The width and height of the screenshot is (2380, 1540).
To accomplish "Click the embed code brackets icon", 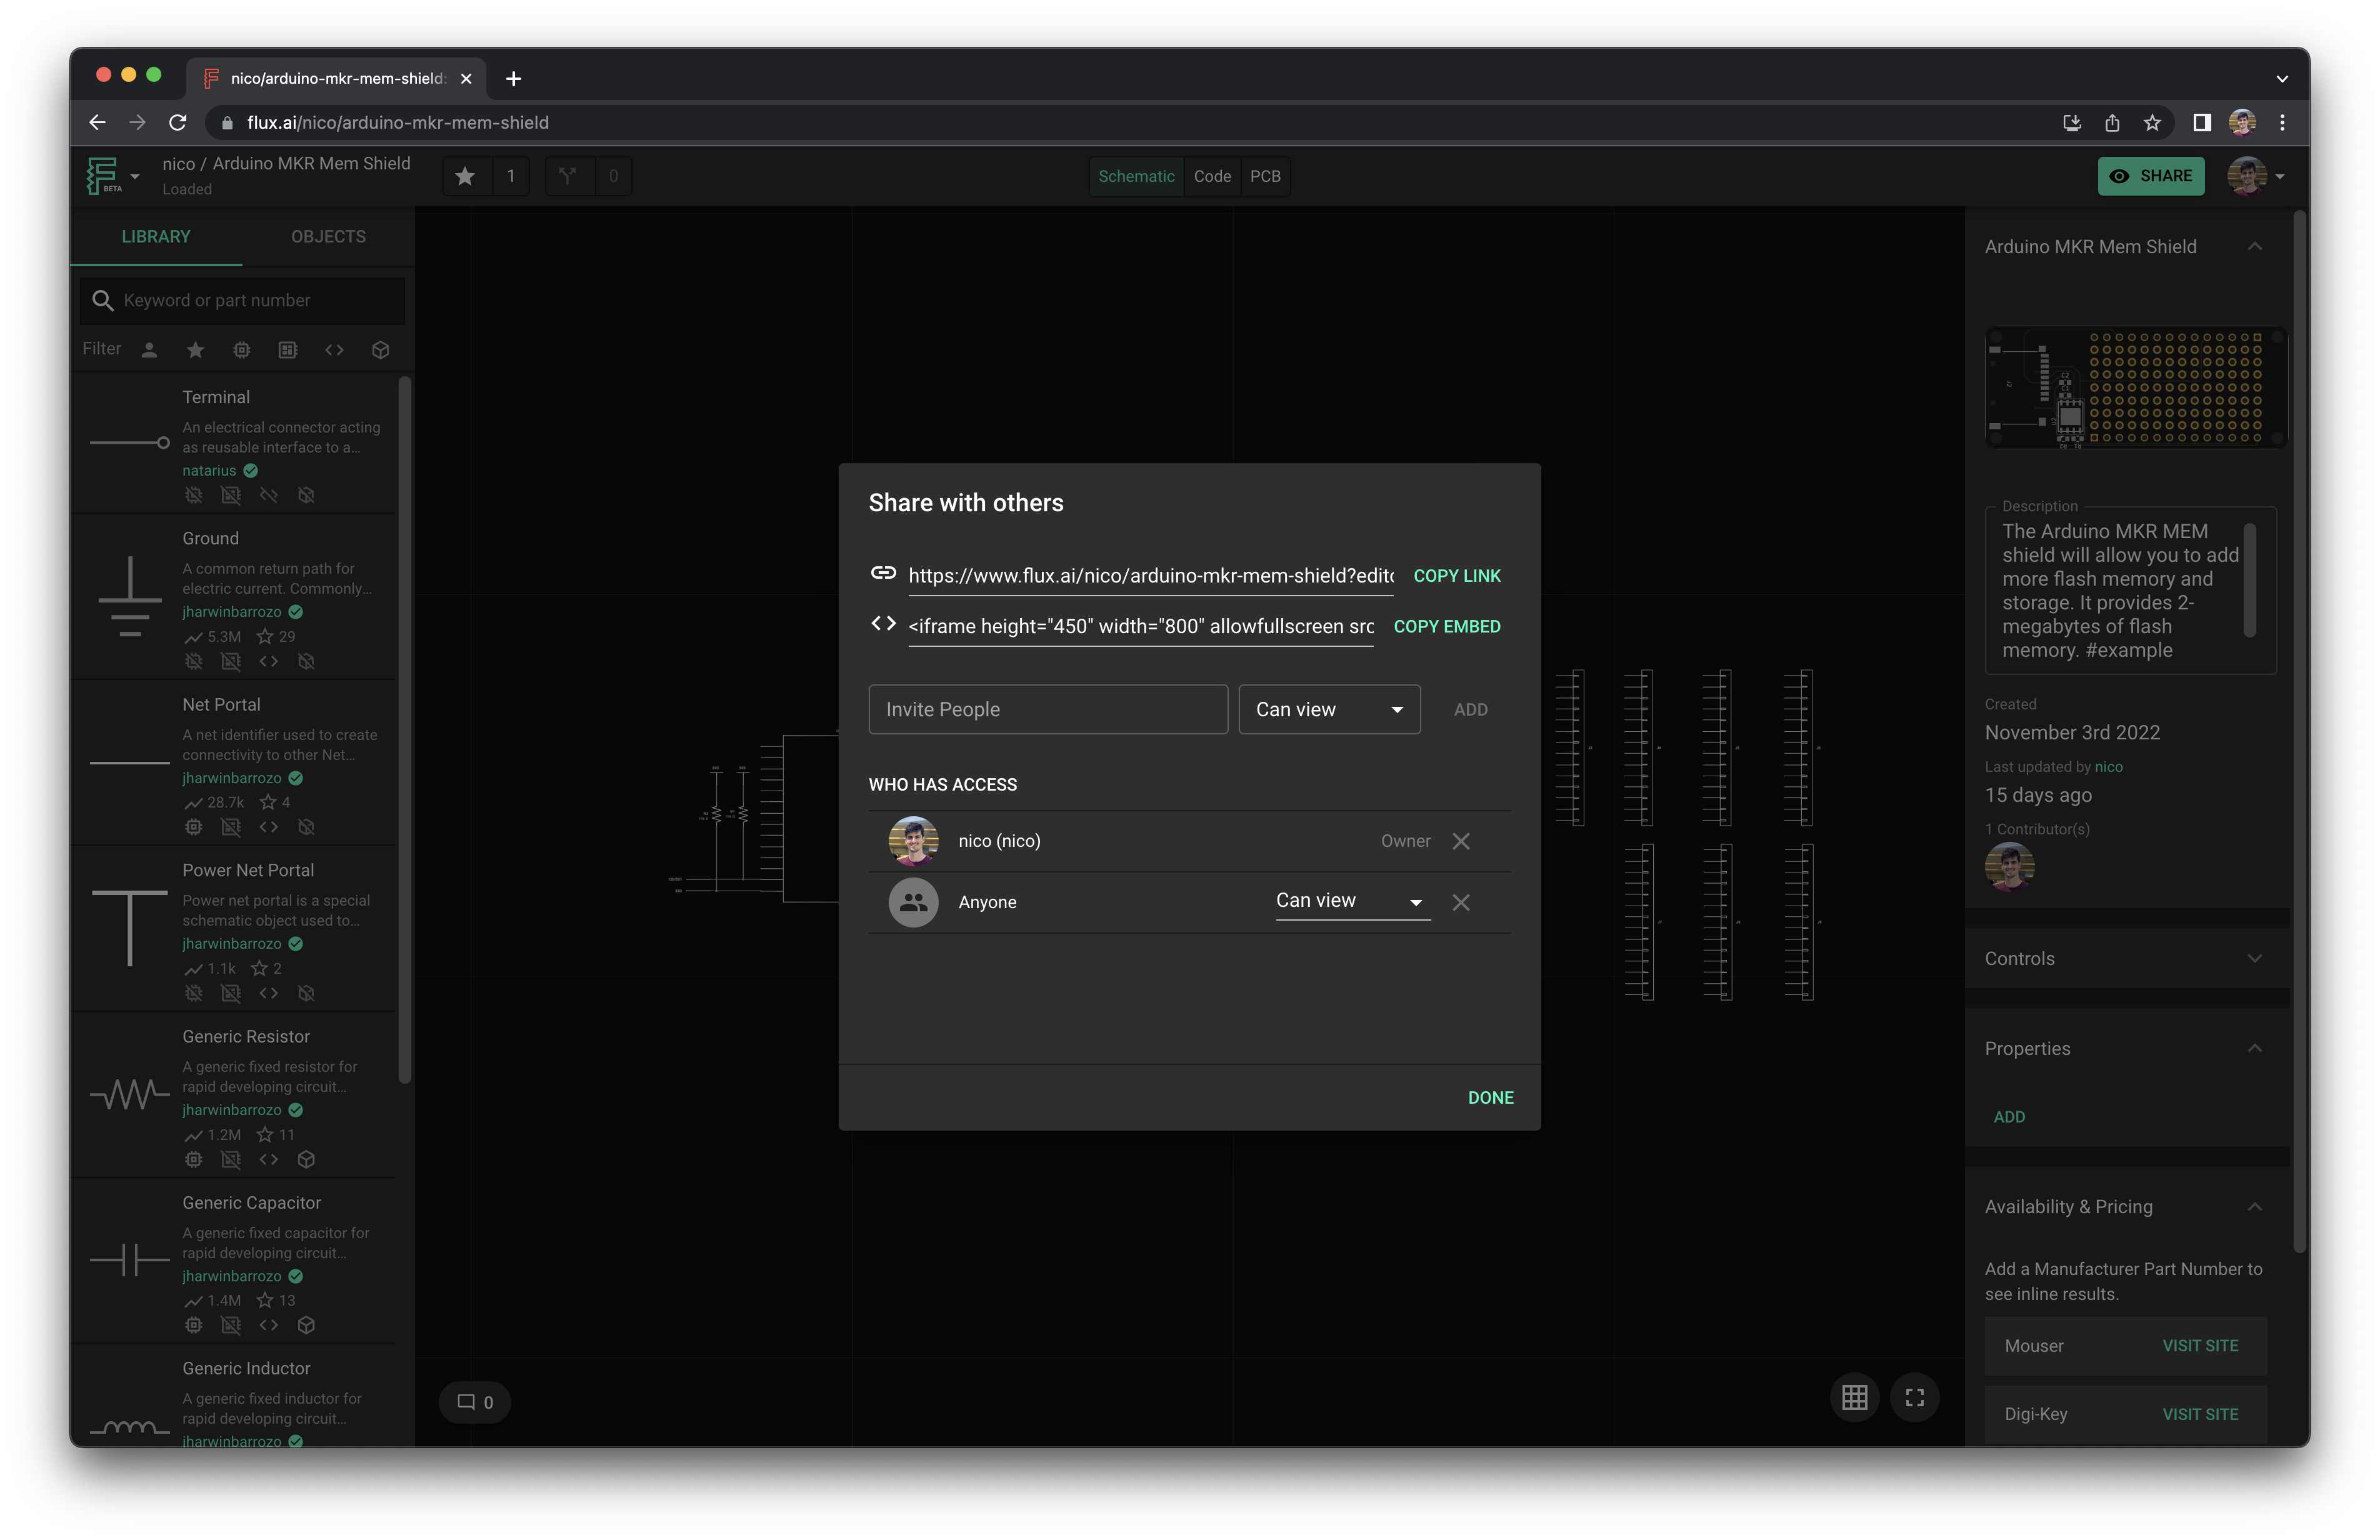I will click(x=883, y=624).
